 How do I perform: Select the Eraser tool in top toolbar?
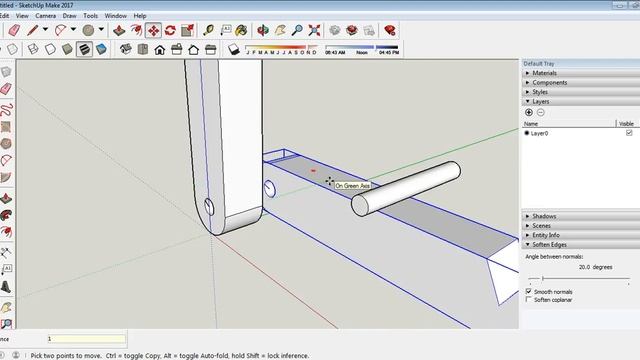14,30
